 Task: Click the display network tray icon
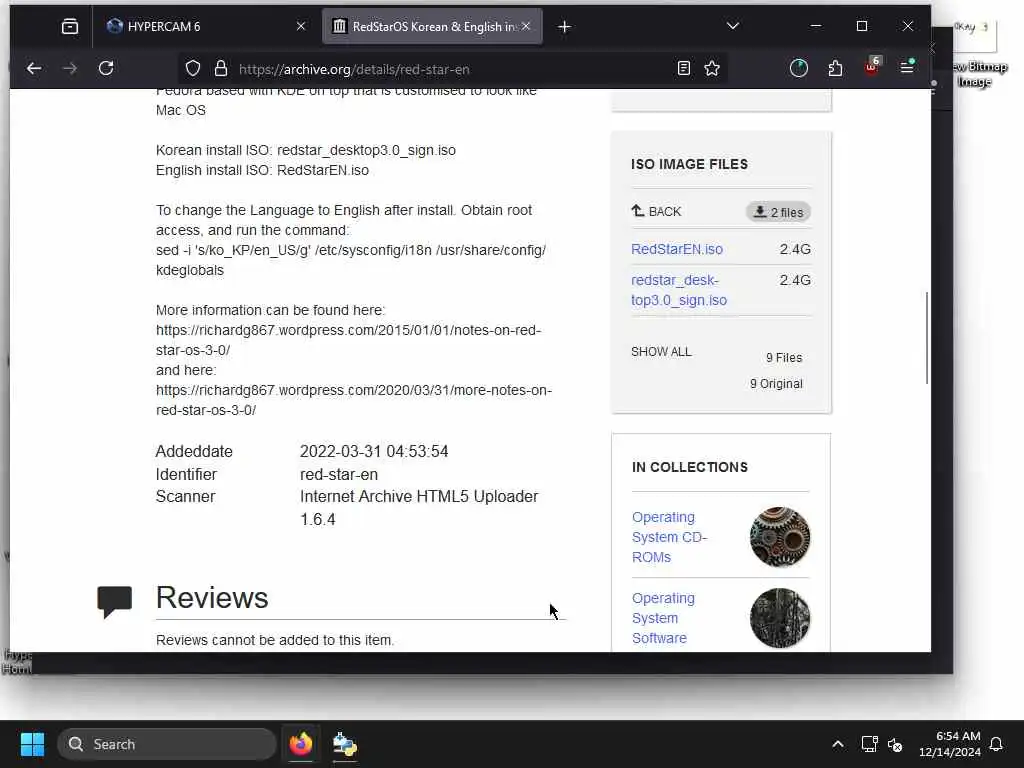(869, 744)
